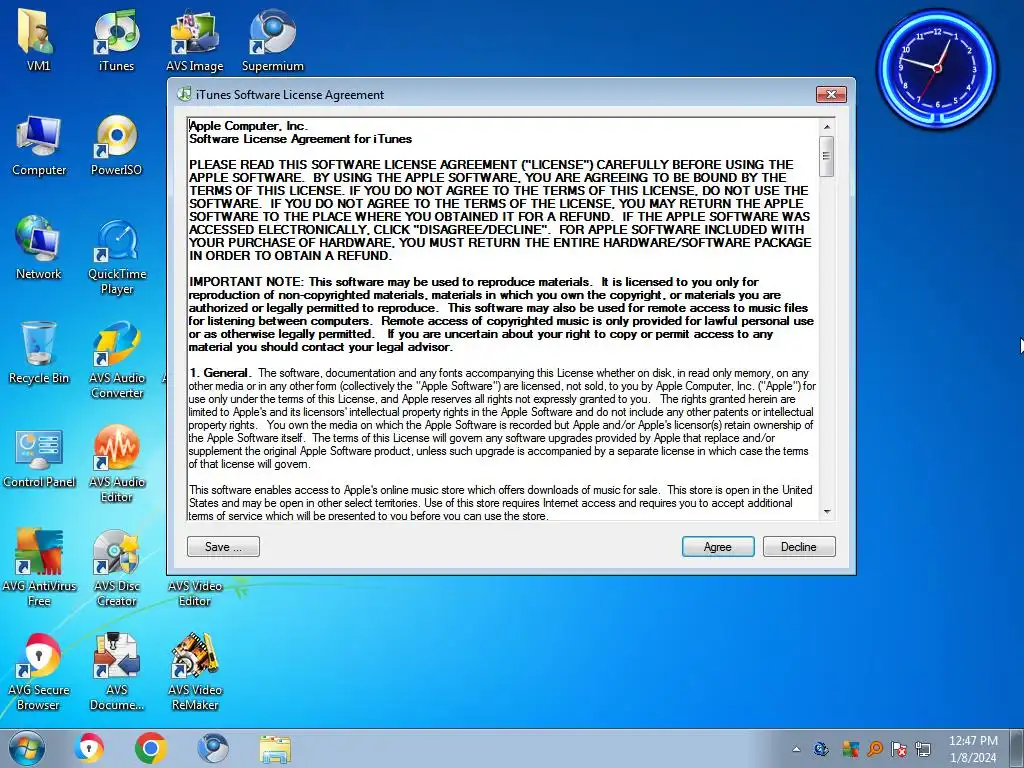Screen dimensions: 1024x768
Task: Click the blue tray icon beside hidden-icons arrow
Action: coord(821,749)
